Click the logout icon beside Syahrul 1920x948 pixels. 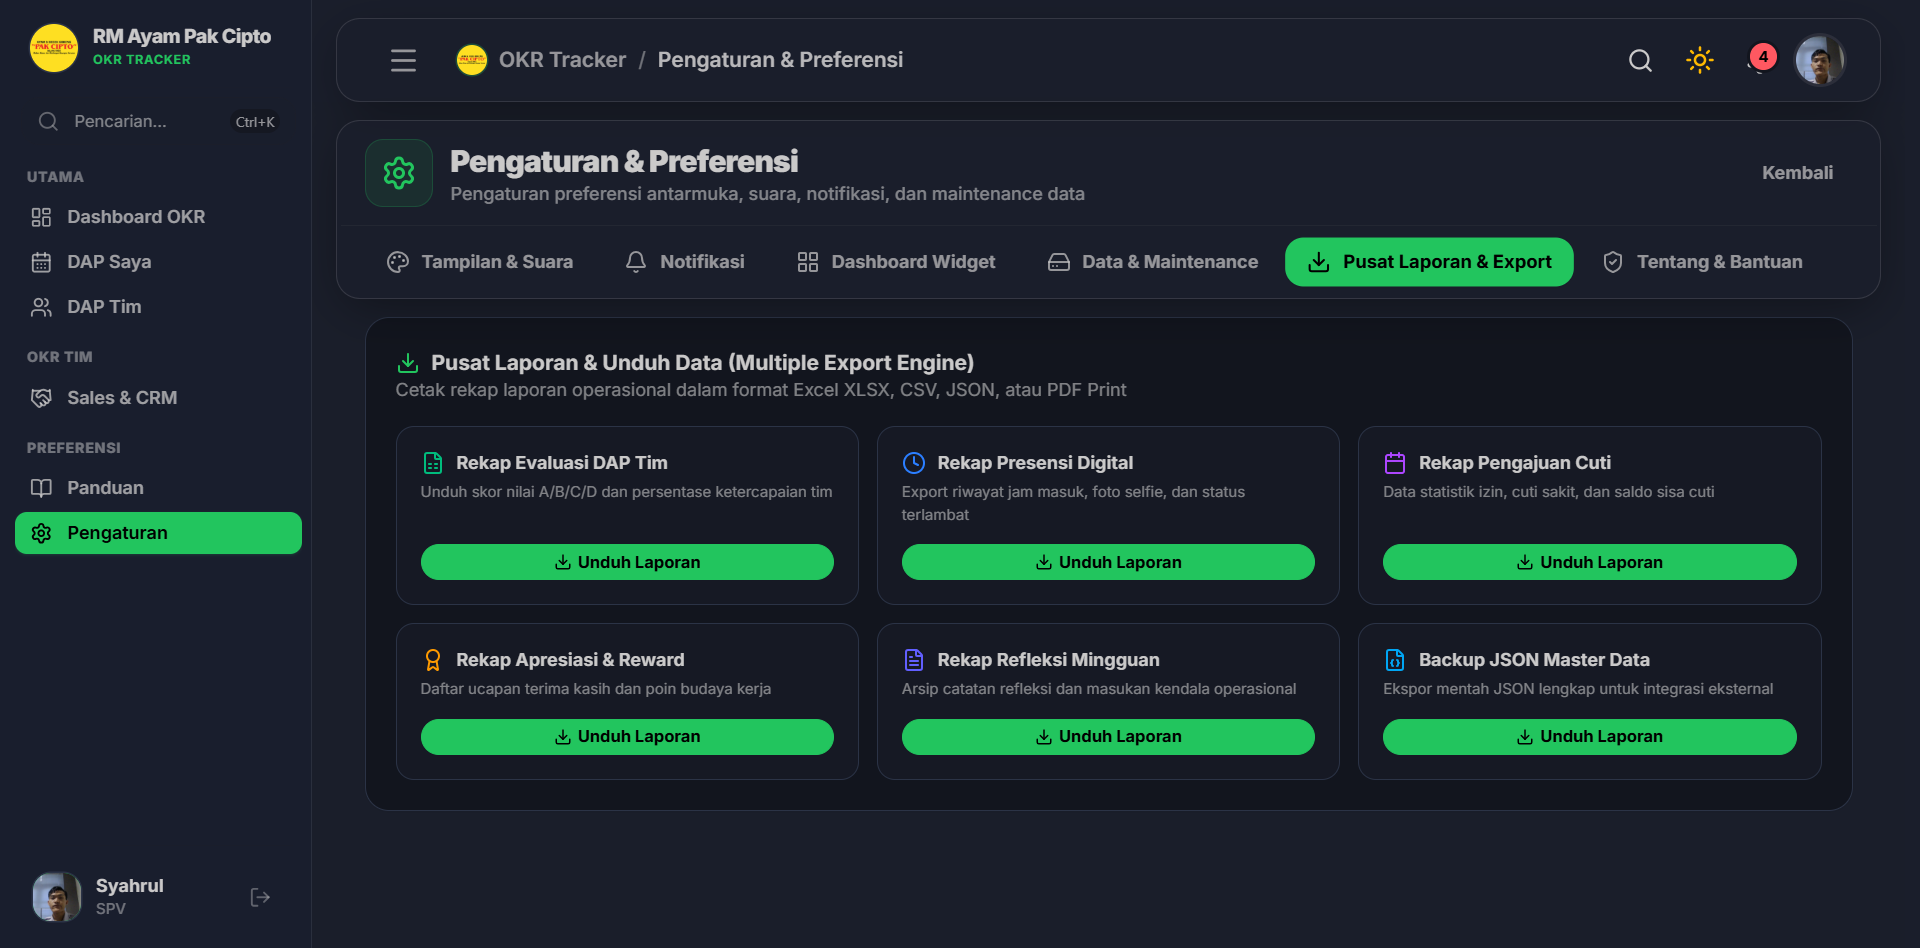tap(260, 897)
